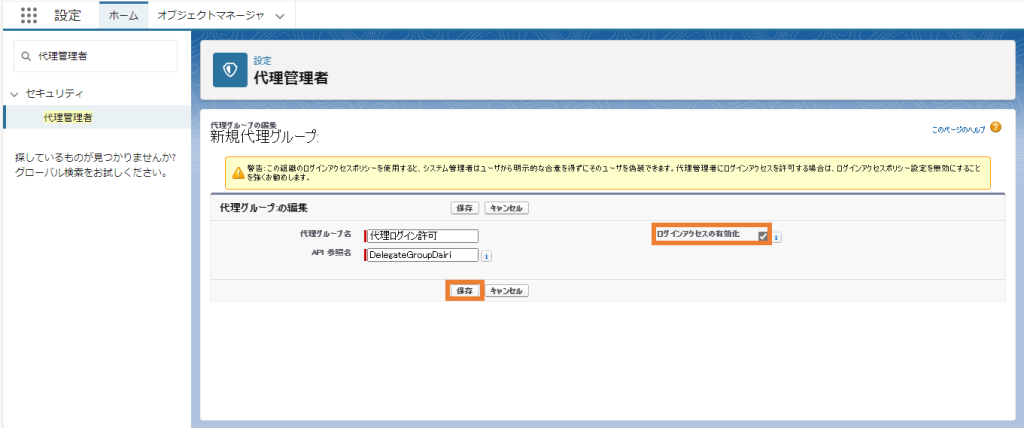This screenshot has width=1024, height=428.
Task: Open the orange help question-mark icon
Action: point(995,127)
